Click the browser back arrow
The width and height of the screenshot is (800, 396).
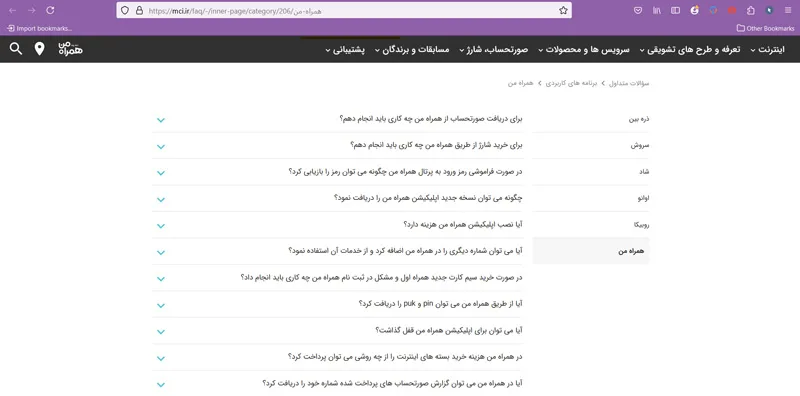[x=13, y=10]
